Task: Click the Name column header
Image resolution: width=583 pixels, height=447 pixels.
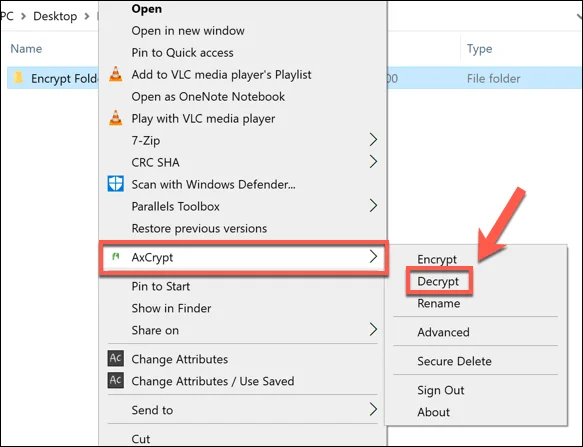Action: [26, 49]
